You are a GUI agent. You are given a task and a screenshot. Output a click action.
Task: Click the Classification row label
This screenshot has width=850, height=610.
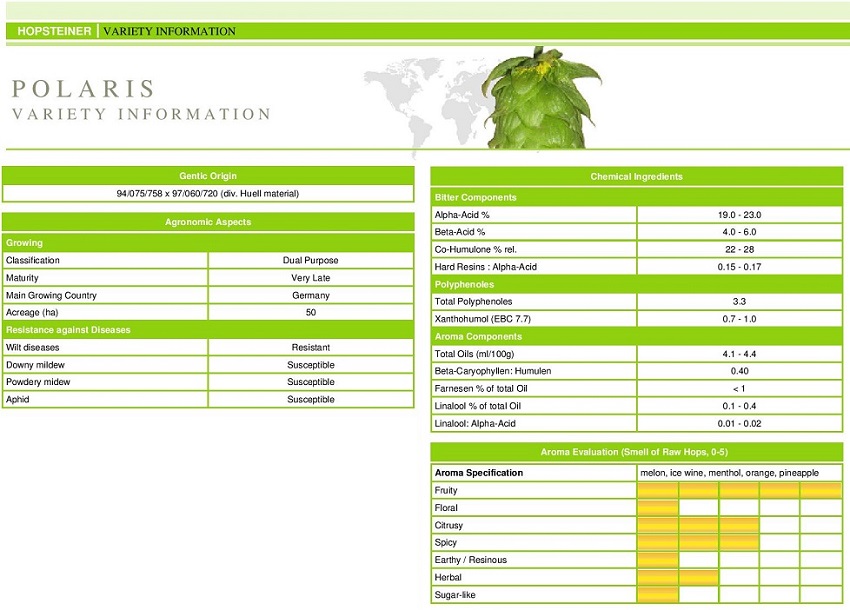tap(33, 260)
